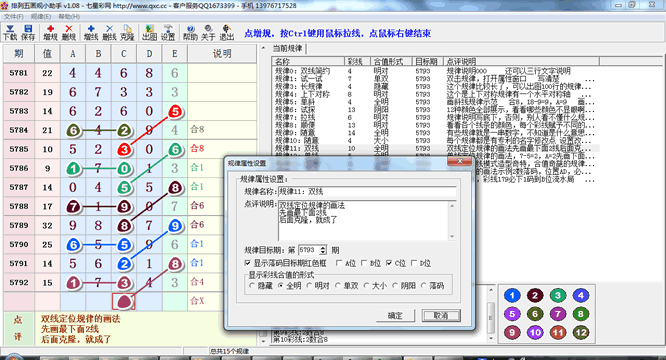
Task: Click the 关于 about toolbar icon
Action: point(208,33)
